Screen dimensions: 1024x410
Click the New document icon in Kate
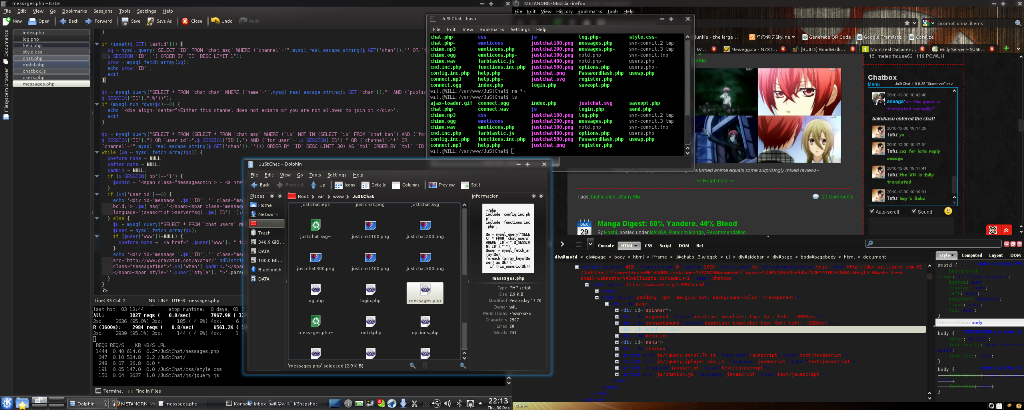(7, 21)
